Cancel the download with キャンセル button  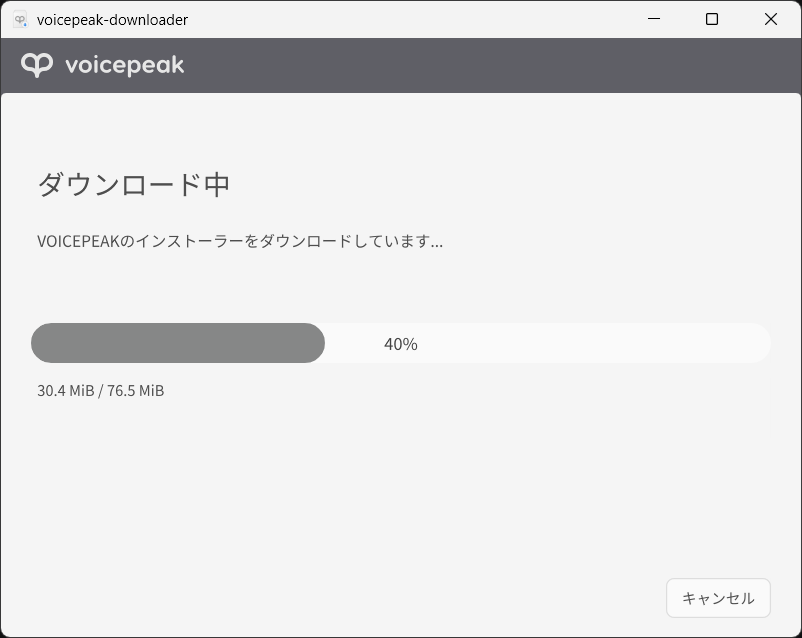tap(718, 598)
